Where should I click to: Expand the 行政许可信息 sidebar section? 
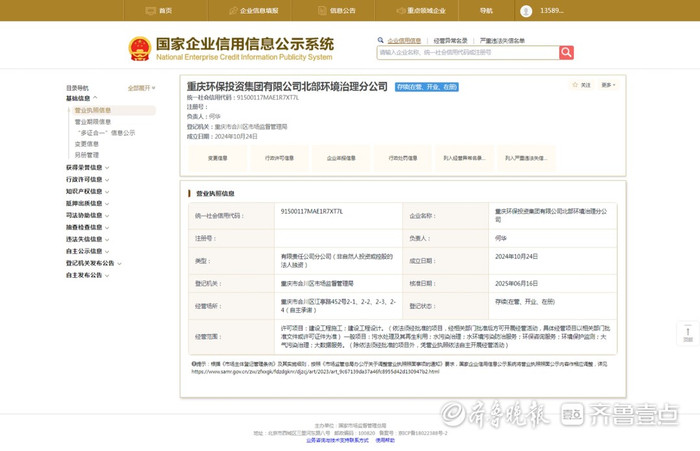tap(88, 180)
